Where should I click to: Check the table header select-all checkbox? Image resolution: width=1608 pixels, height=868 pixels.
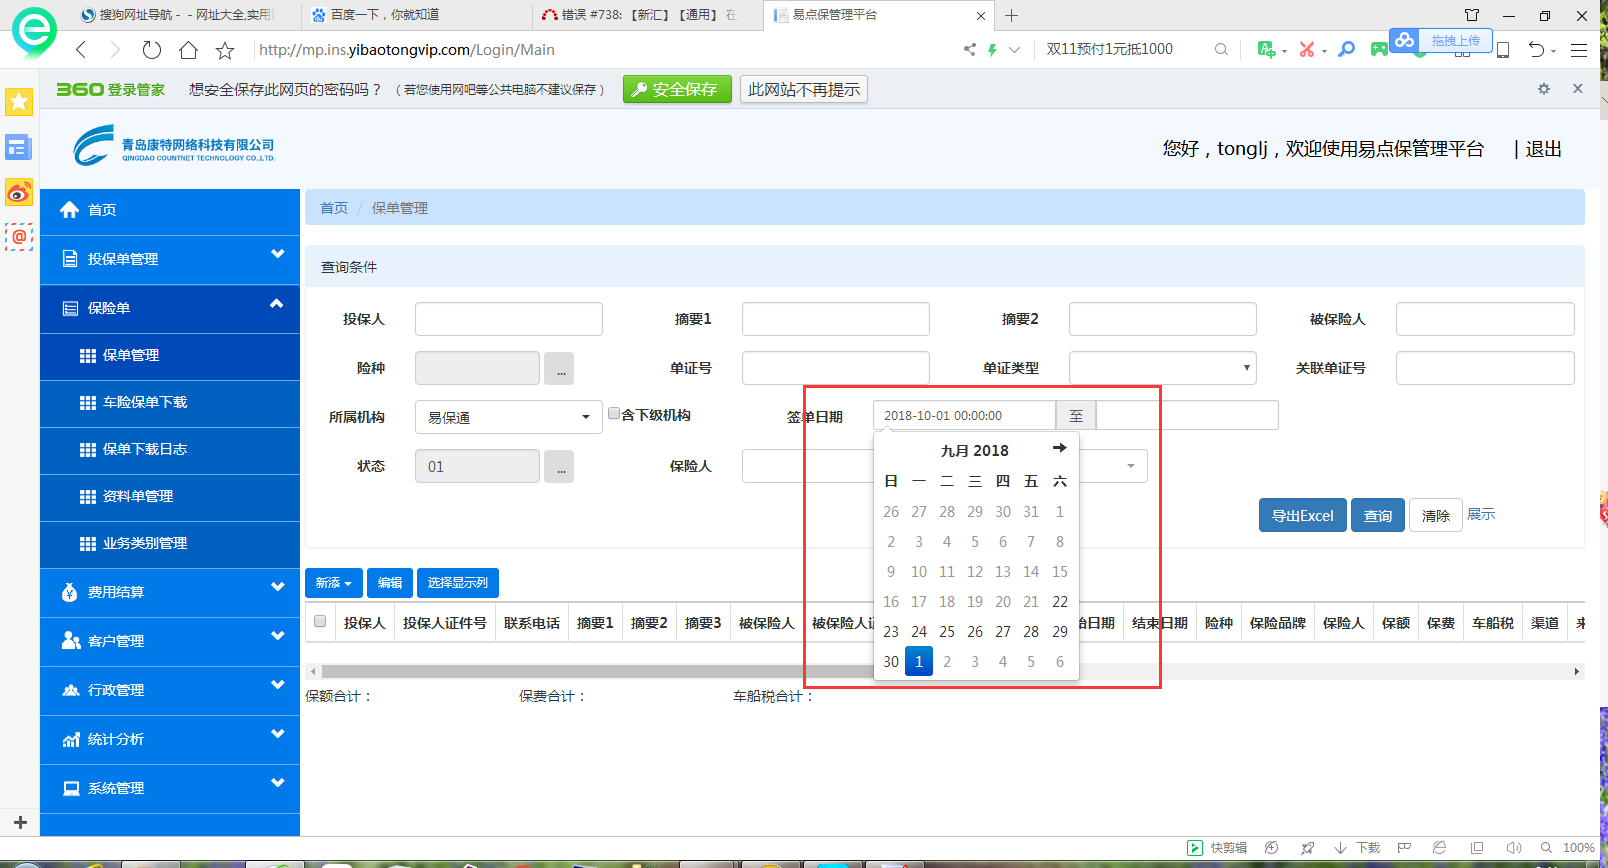[320, 622]
